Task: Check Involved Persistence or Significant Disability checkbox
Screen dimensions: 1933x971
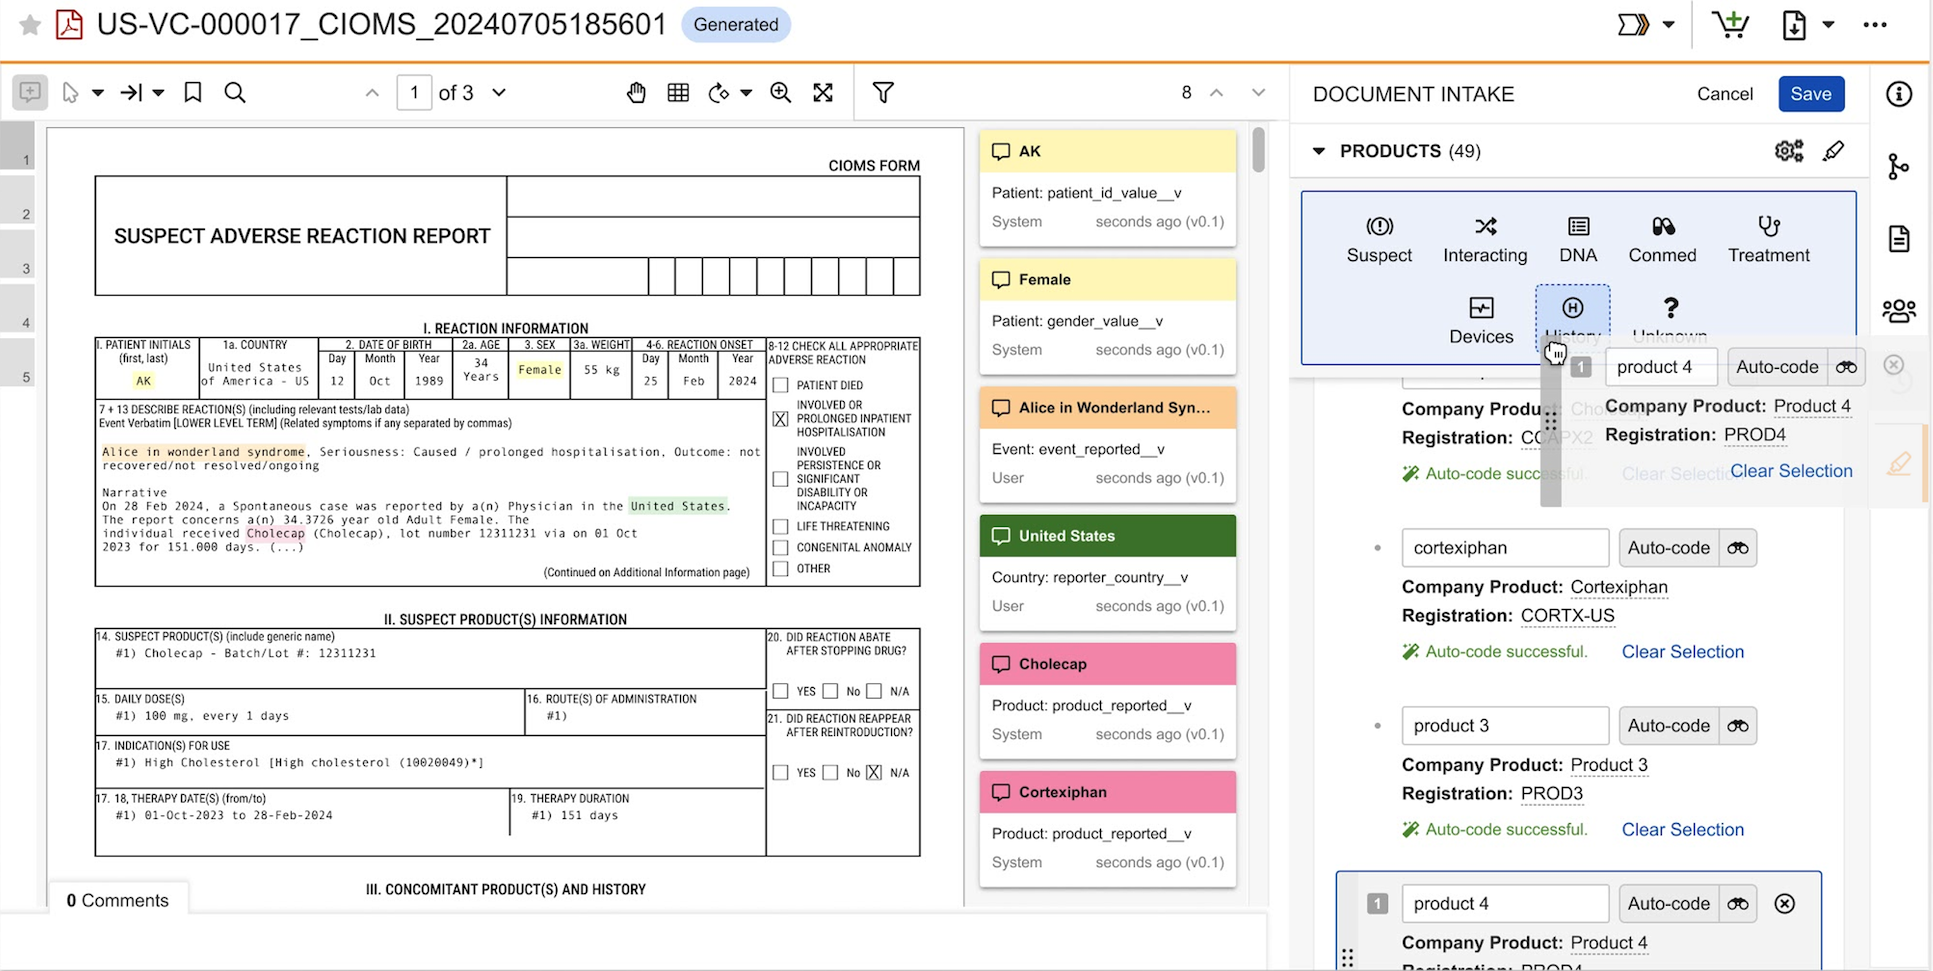Action: click(x=781, y=479)
